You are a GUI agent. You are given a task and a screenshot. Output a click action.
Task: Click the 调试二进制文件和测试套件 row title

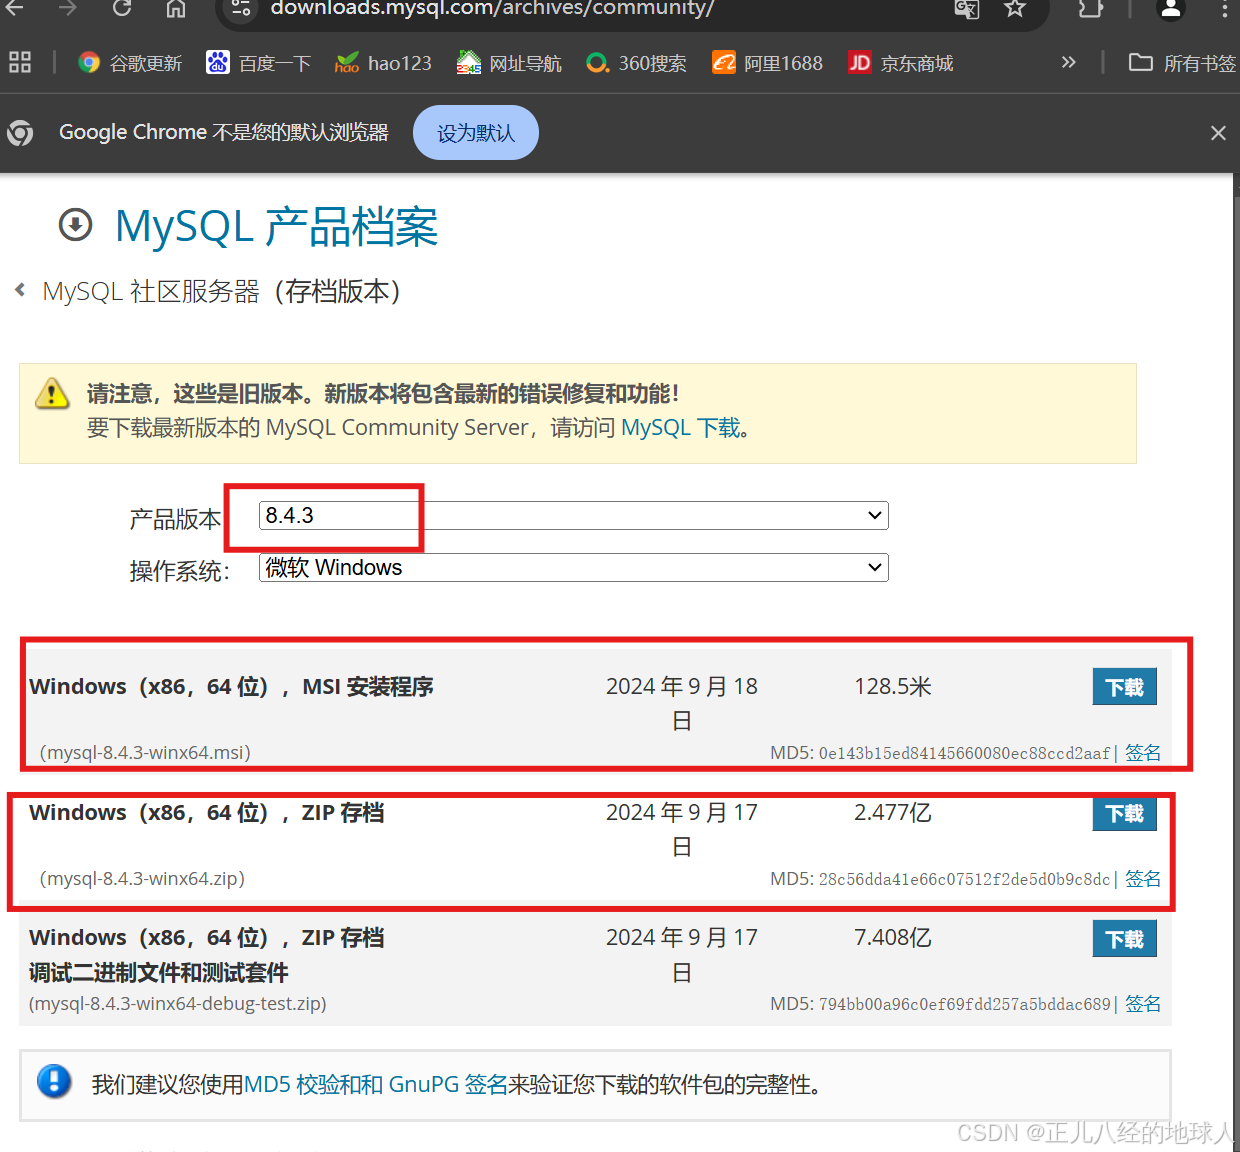(159, 973)
